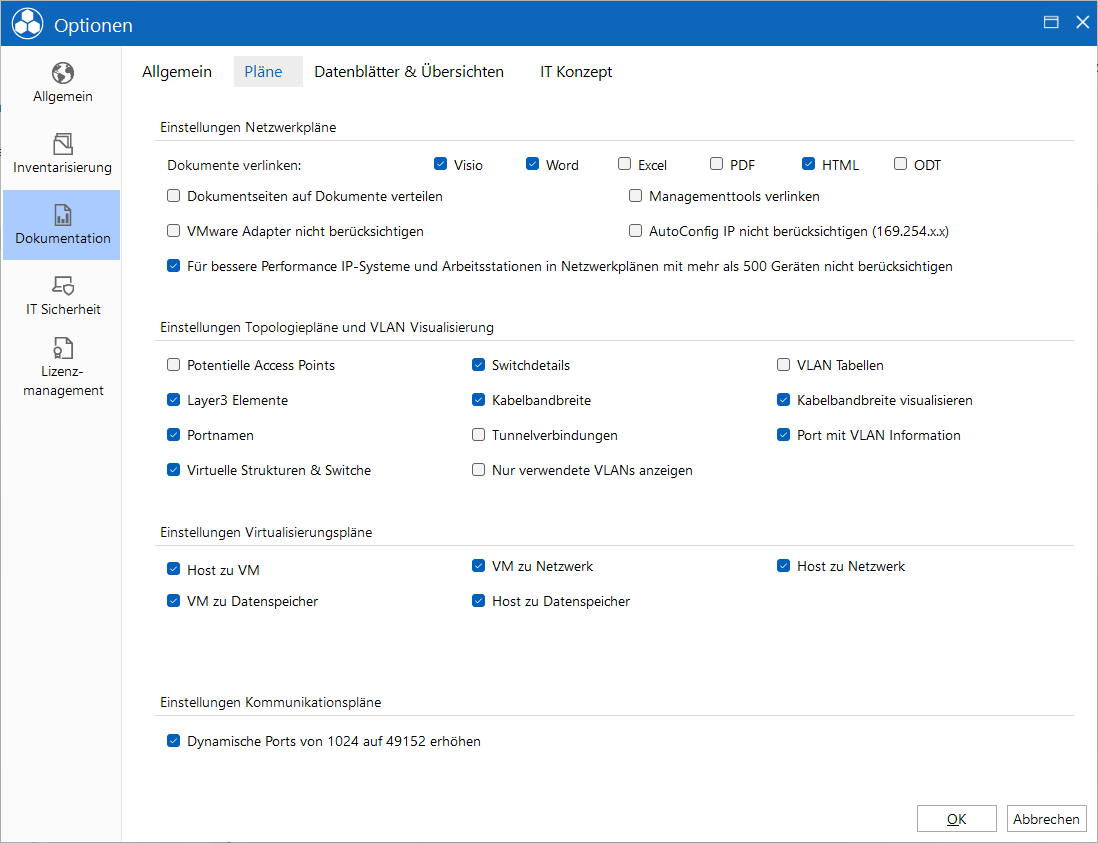This screenshot has height=843, width=1098.
Task: Close the Optionen dialog
Action: click(x=1083, y=22)
